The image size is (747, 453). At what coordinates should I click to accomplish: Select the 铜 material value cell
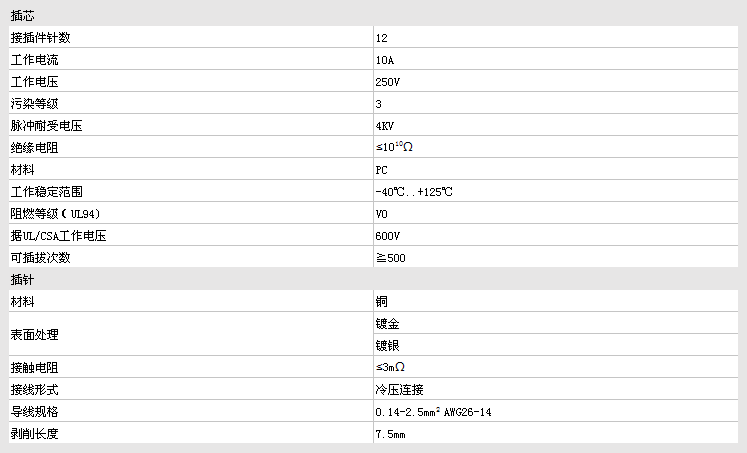[382, 301]
